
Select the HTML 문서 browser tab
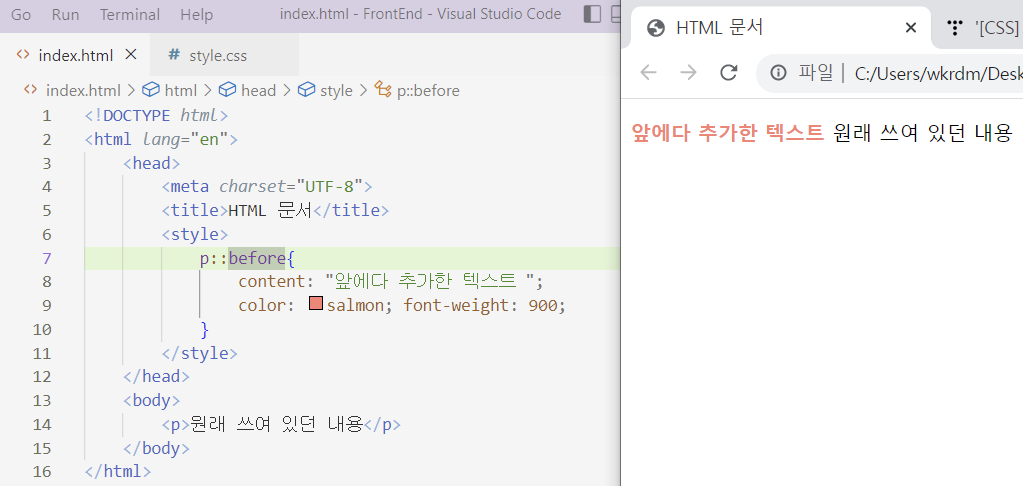782,27
